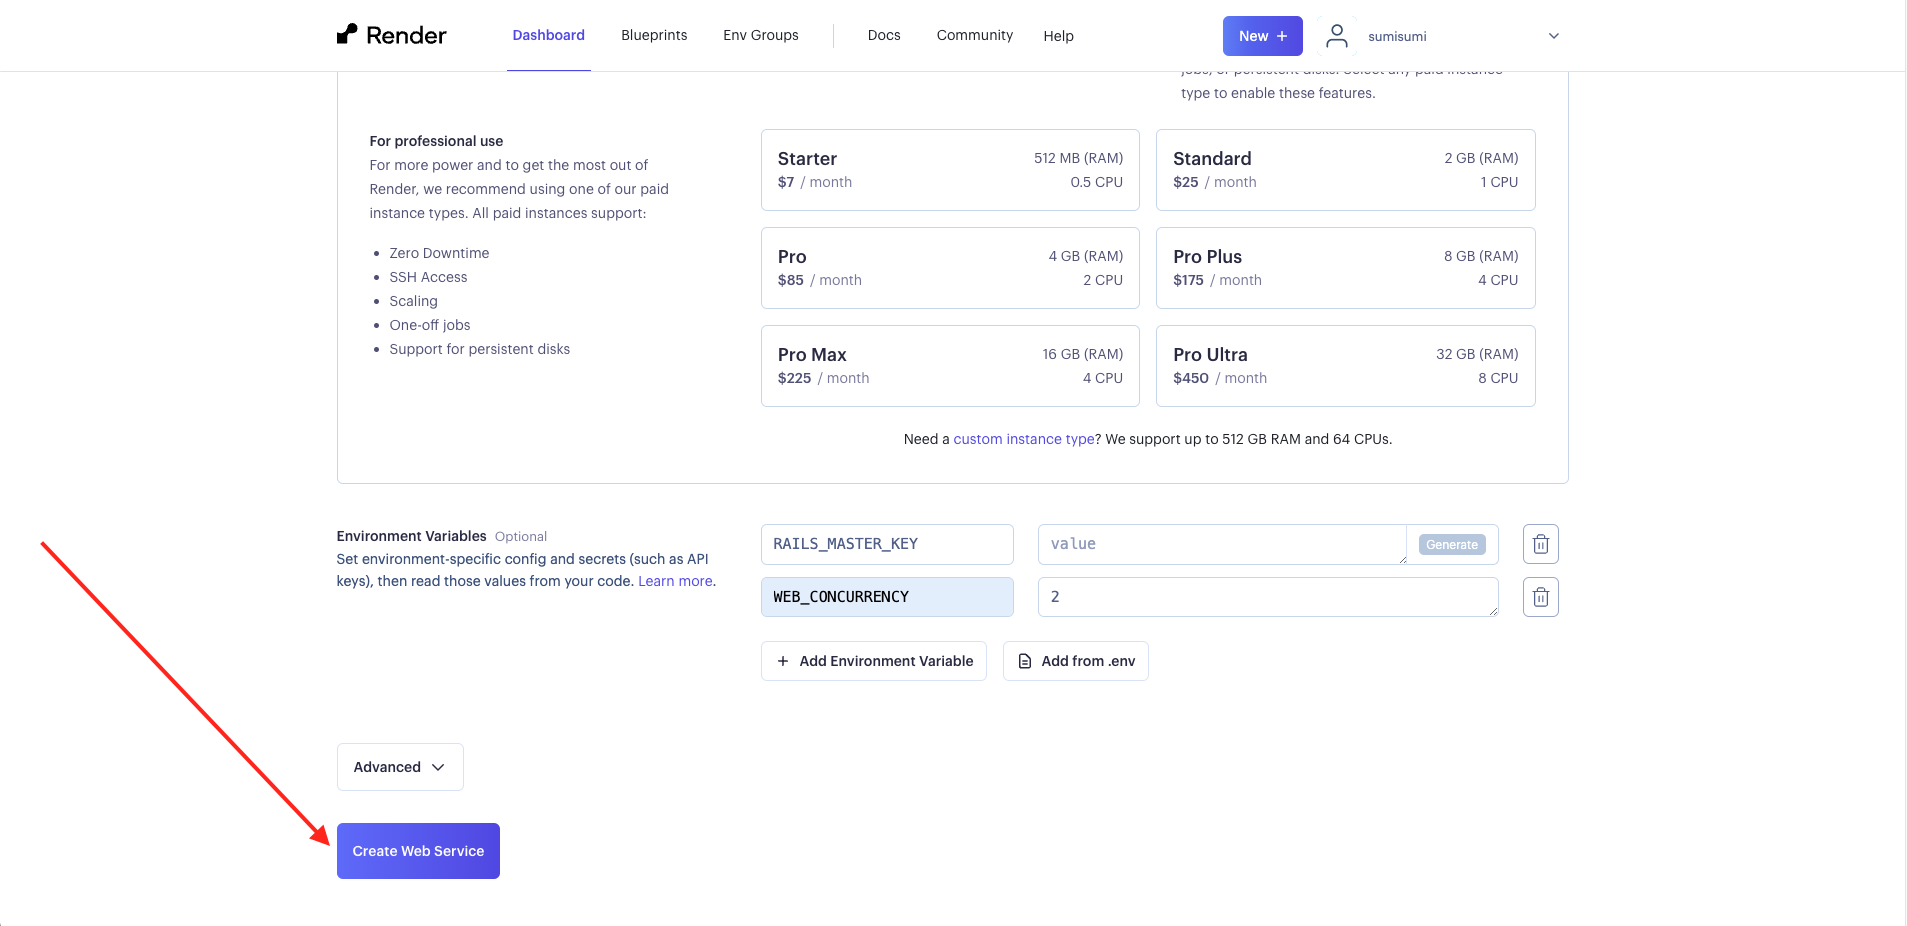Open the Docs link
This screenshot has height=926, width=1907.
click(884, 35)
